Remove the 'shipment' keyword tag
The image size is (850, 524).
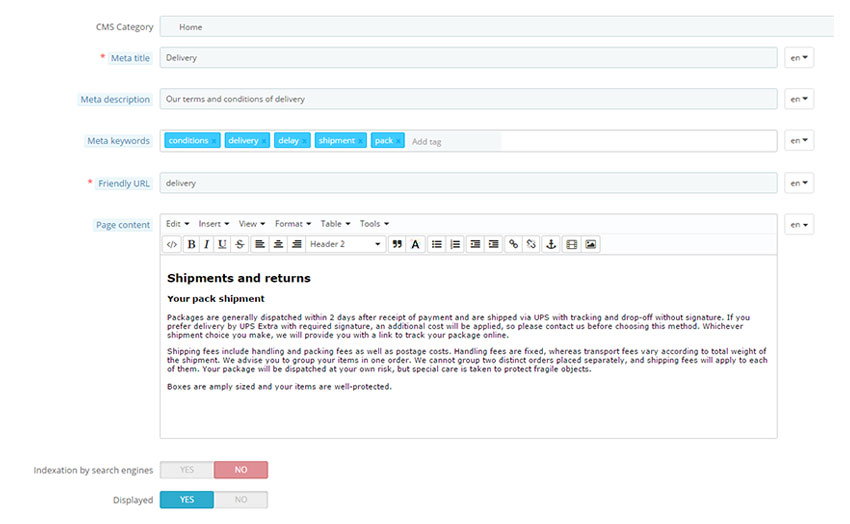tap(361, 142)
